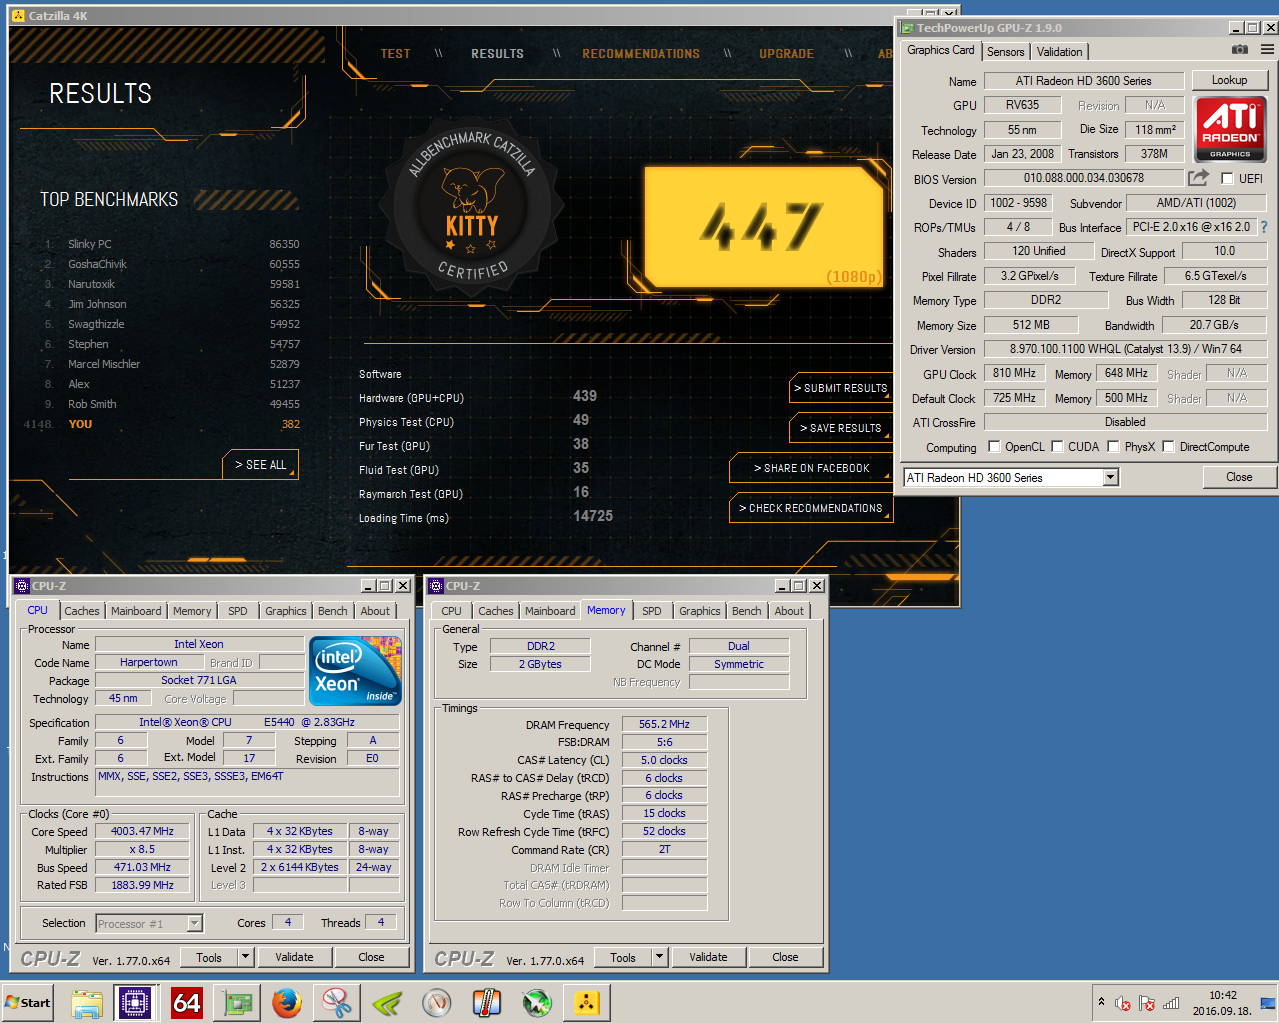Open the ATI Radeon HD 3600 Series dropdown
This screenshot has width=1279, height=1023.
point(1010,478)
